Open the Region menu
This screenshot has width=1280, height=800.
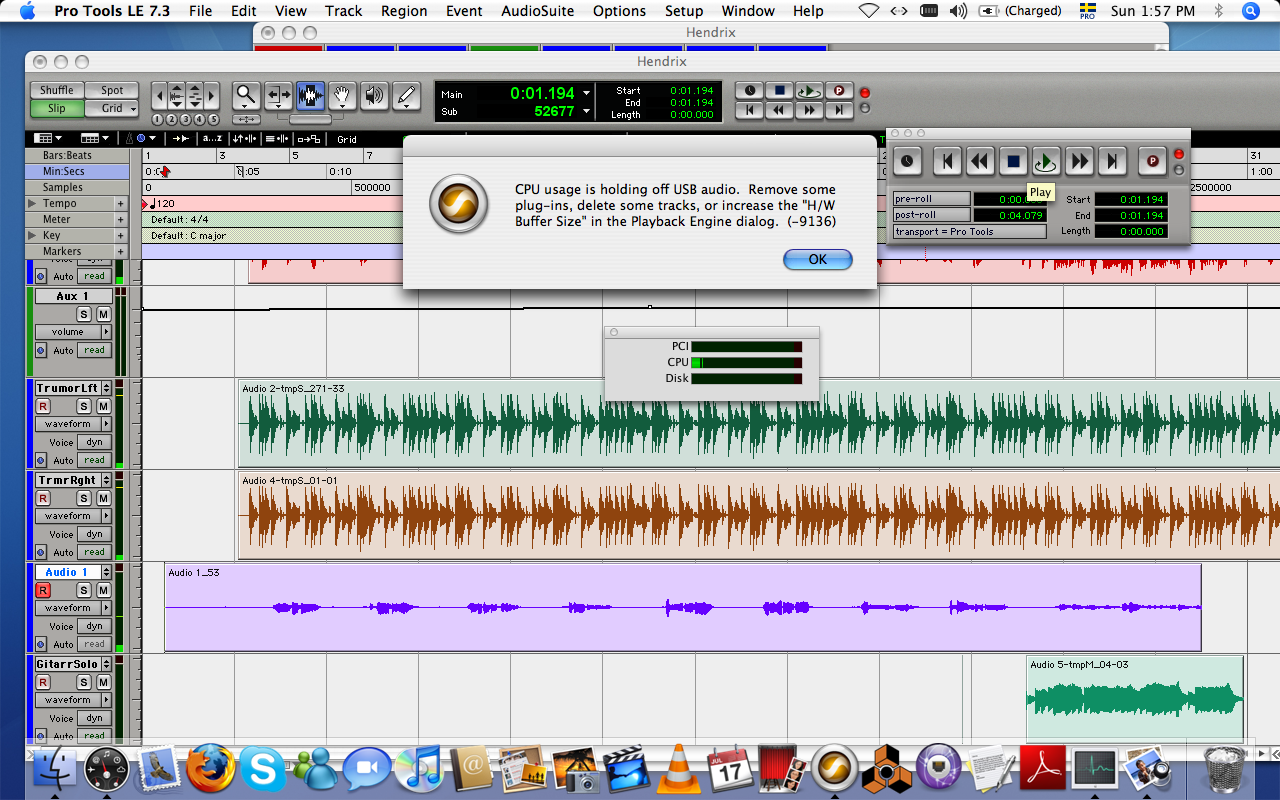tap(404, 11)
